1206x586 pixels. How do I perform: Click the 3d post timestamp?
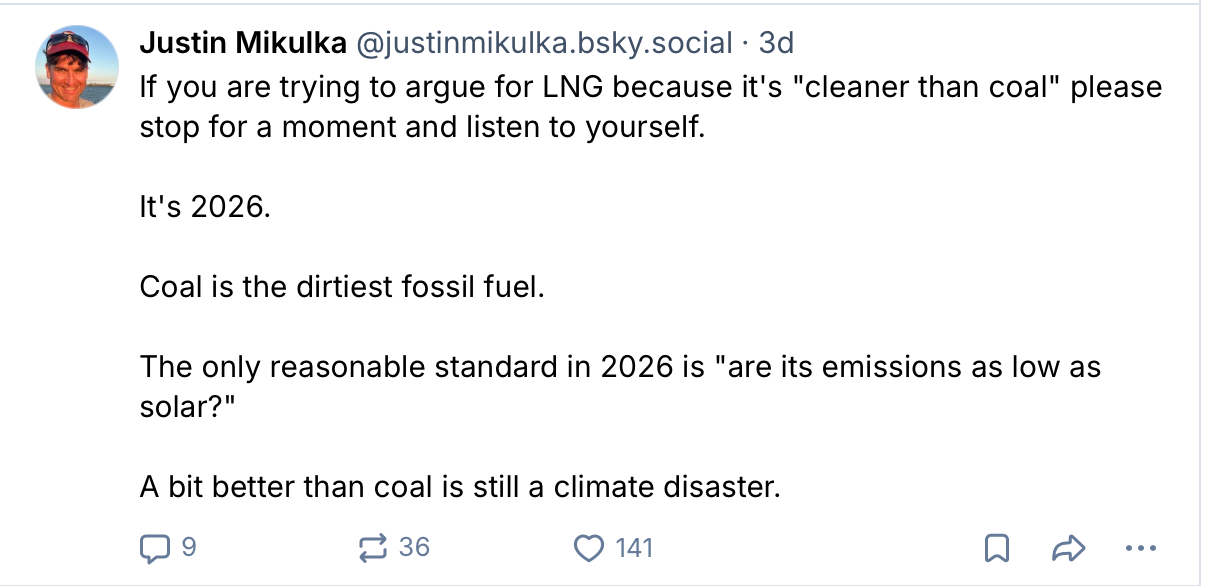pos(777,43)
